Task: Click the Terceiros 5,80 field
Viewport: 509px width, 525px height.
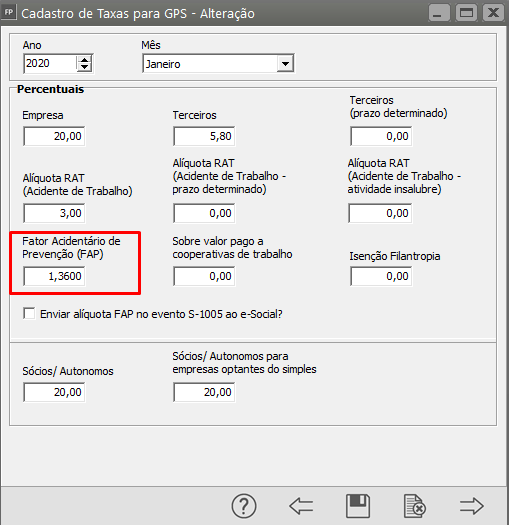Action: point(204,136)
